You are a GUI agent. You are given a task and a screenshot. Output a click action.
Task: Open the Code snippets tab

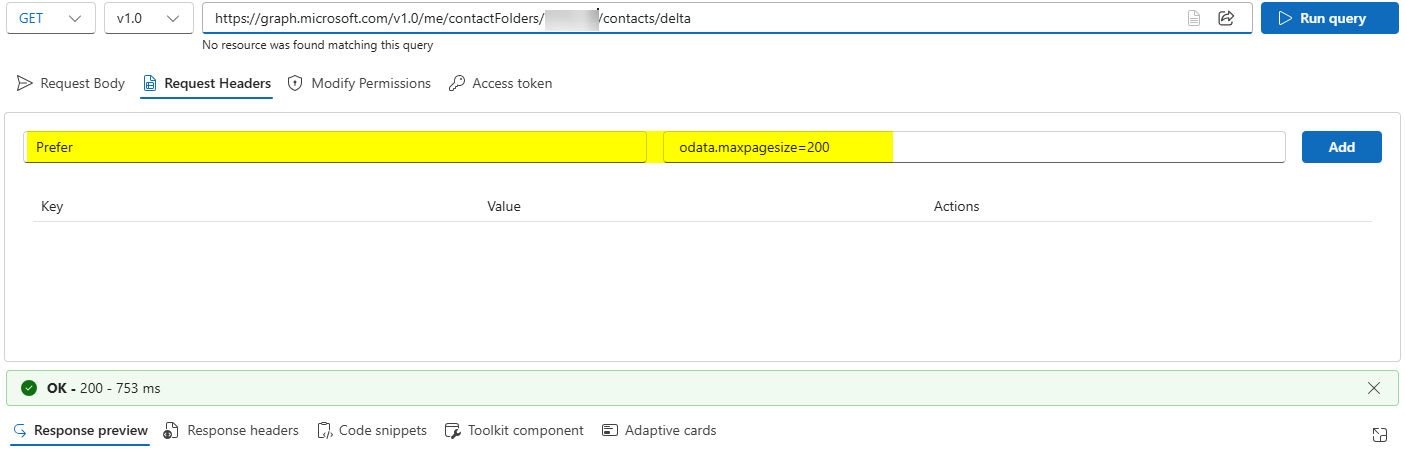[372, 431]
